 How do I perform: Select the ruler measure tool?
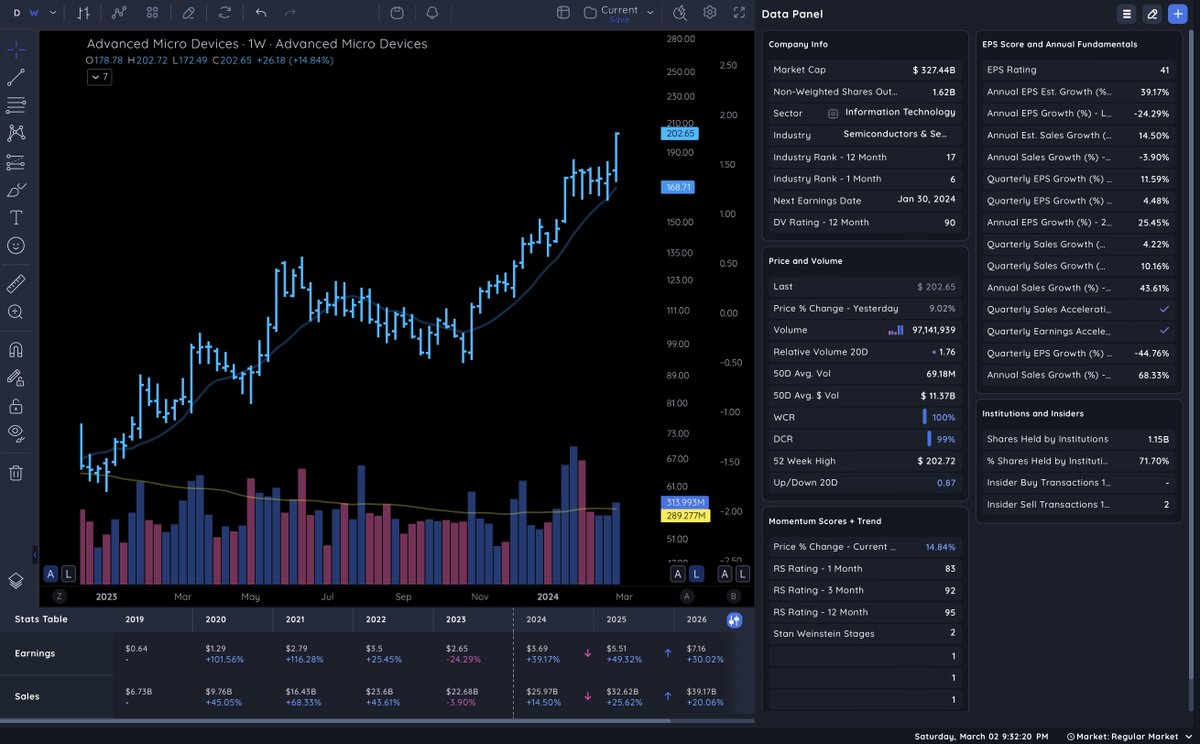16,284
